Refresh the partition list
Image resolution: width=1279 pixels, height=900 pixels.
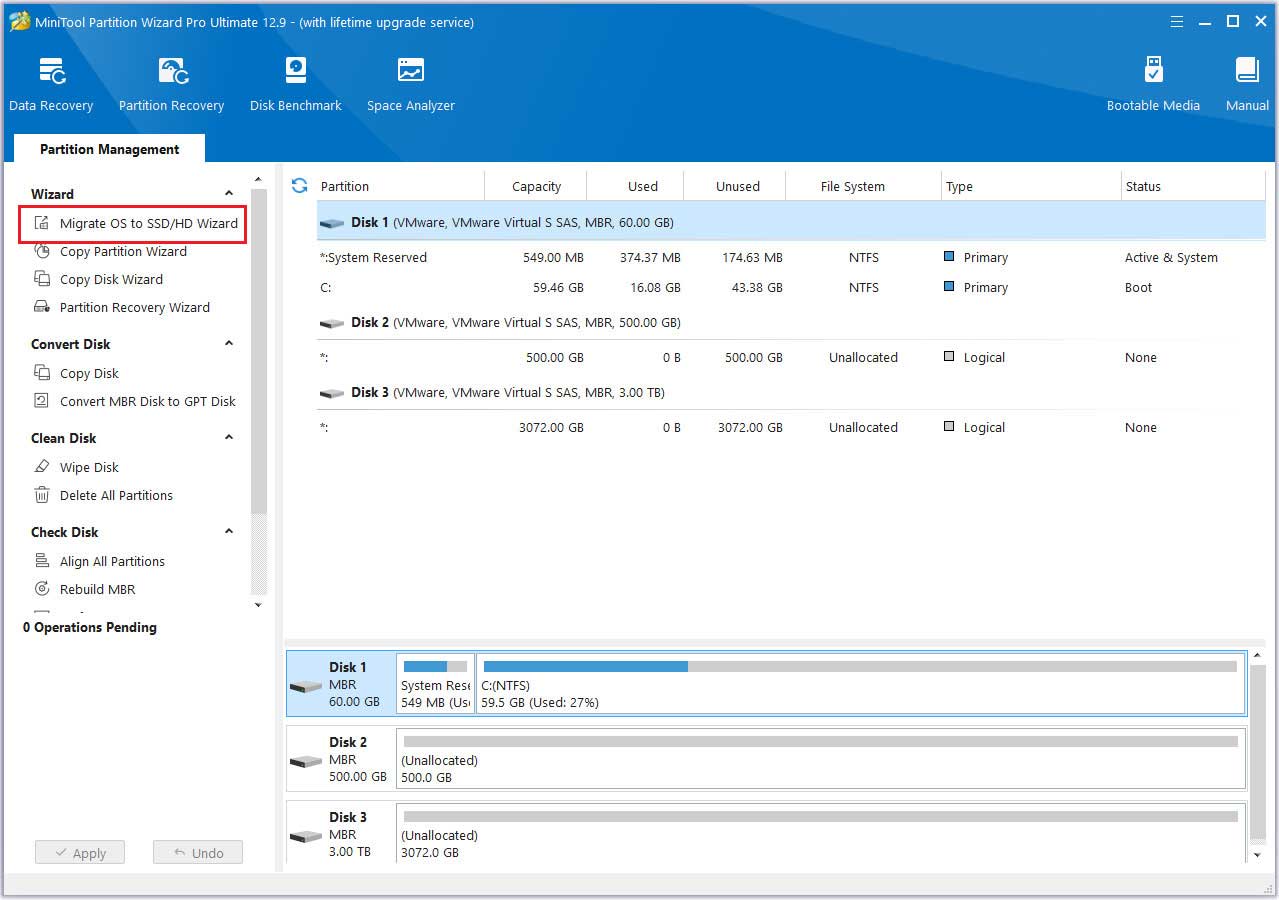[298, 185]
